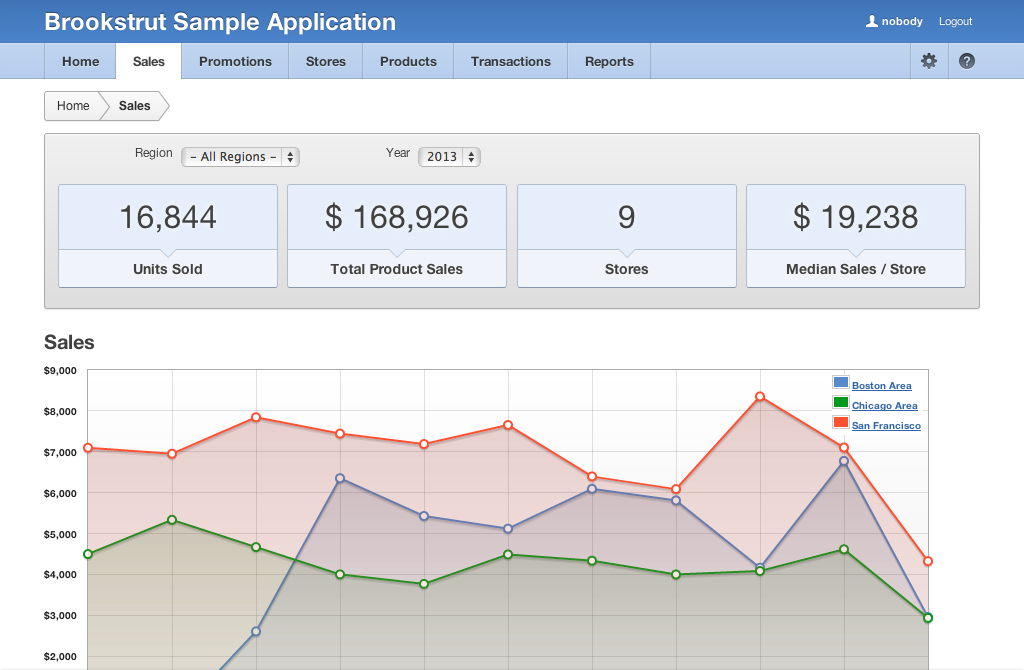Viewport: 1024px width, 670px height.
Task: Click the San Francisco legend link
Action: tap(886, 426)
